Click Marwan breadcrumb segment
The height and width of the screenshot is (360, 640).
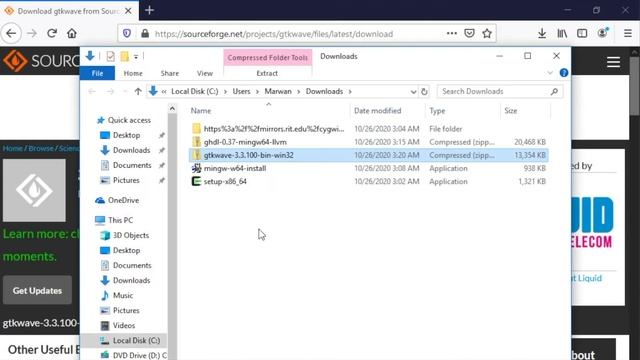(x=278, y=91)
